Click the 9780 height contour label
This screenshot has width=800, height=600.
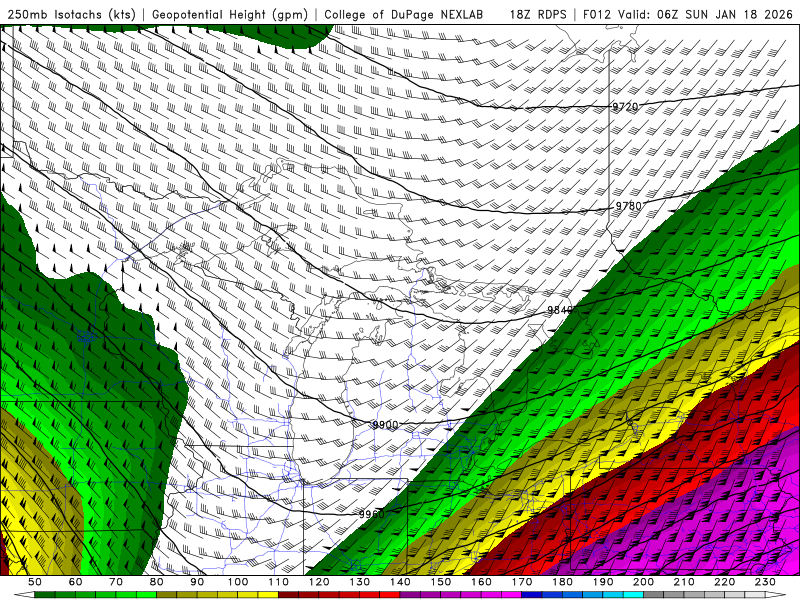tap(629, 206)
